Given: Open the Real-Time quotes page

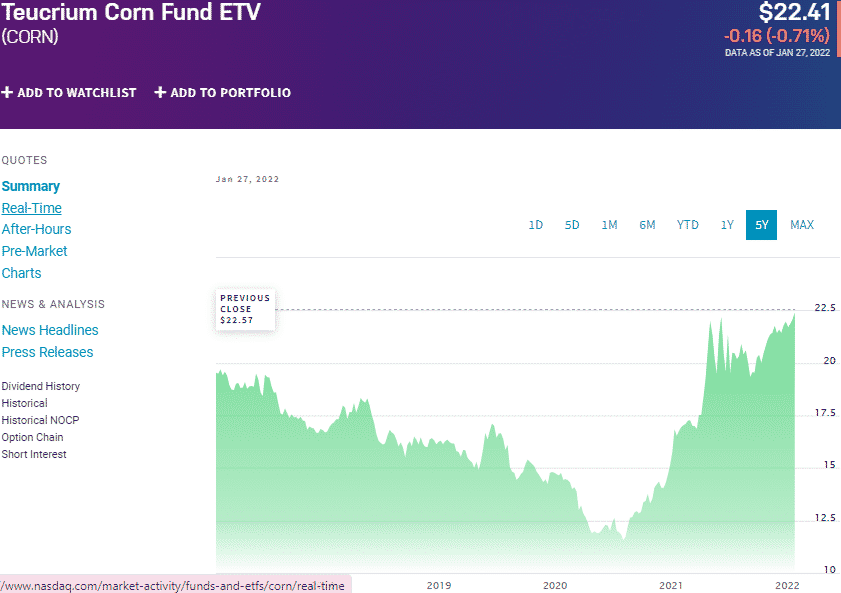Looking at the screenshot, I should click(x=31, y=207).
